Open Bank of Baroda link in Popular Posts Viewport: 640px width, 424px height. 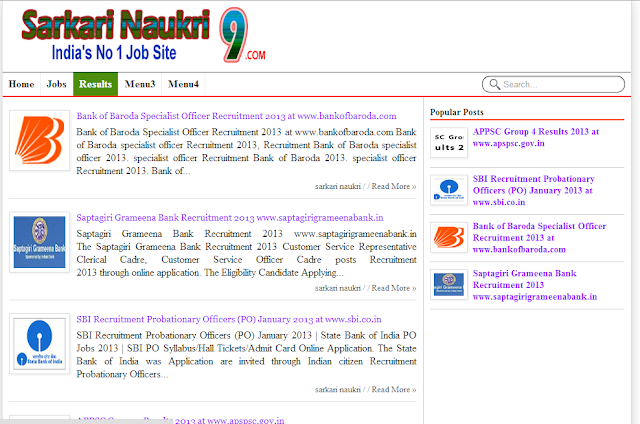539,238
